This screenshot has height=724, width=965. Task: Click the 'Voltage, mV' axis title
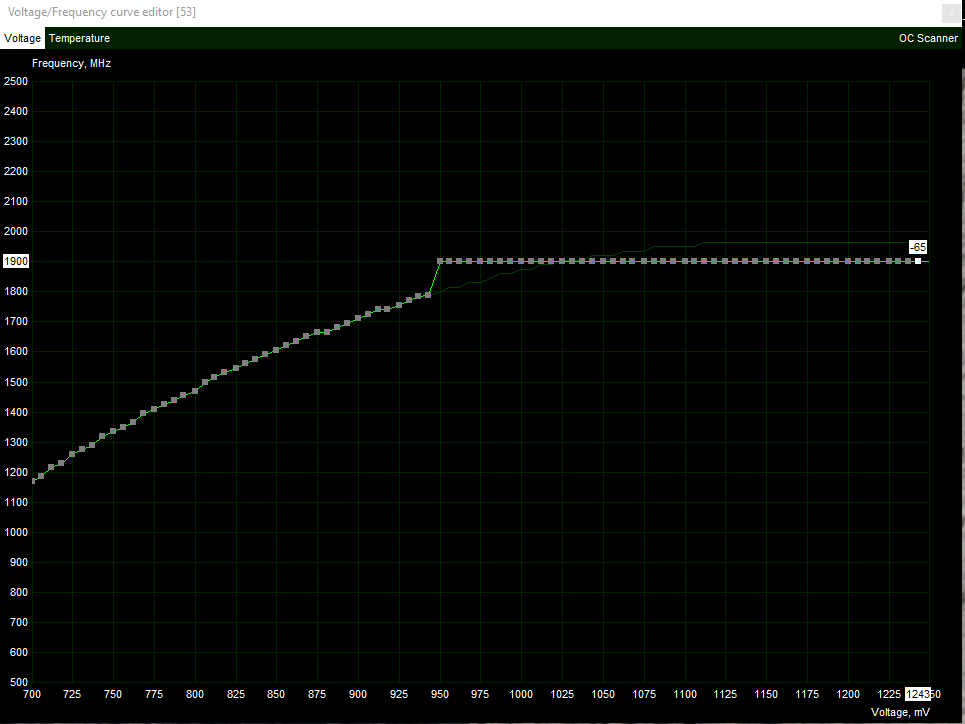(x=900, y=712)
